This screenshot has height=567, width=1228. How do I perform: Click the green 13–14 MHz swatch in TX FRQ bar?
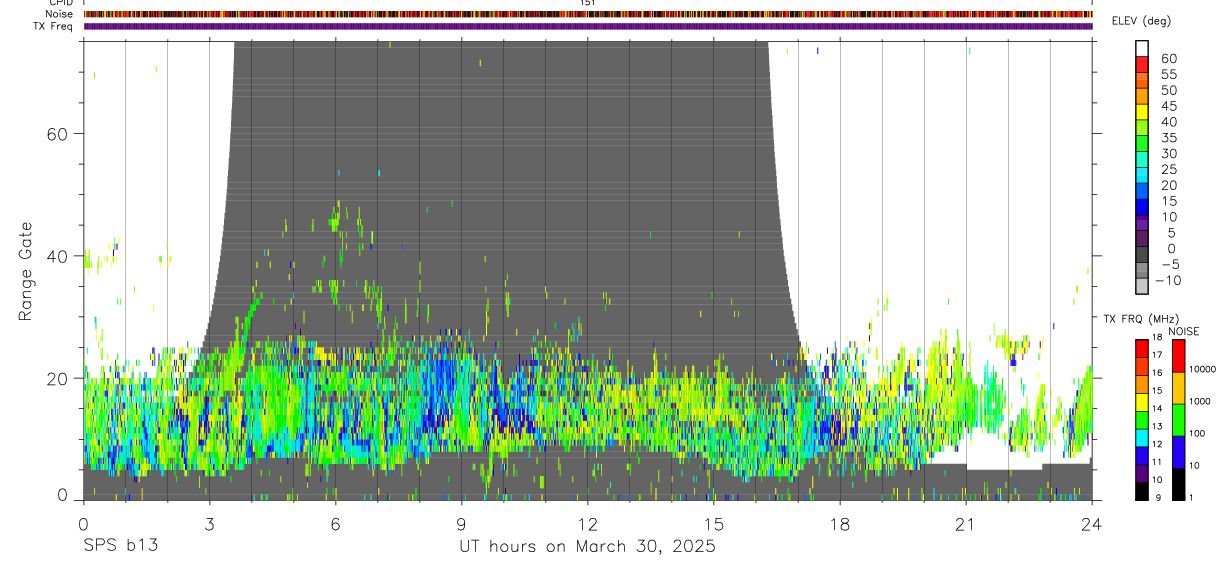tap(1142, 420)
